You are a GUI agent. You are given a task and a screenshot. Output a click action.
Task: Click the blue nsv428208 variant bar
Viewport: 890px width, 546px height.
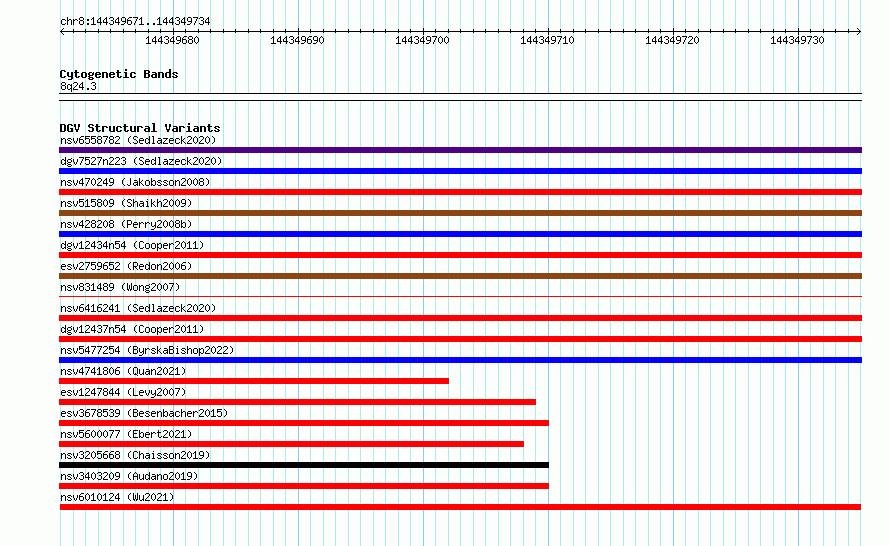[x=460, y=234]
